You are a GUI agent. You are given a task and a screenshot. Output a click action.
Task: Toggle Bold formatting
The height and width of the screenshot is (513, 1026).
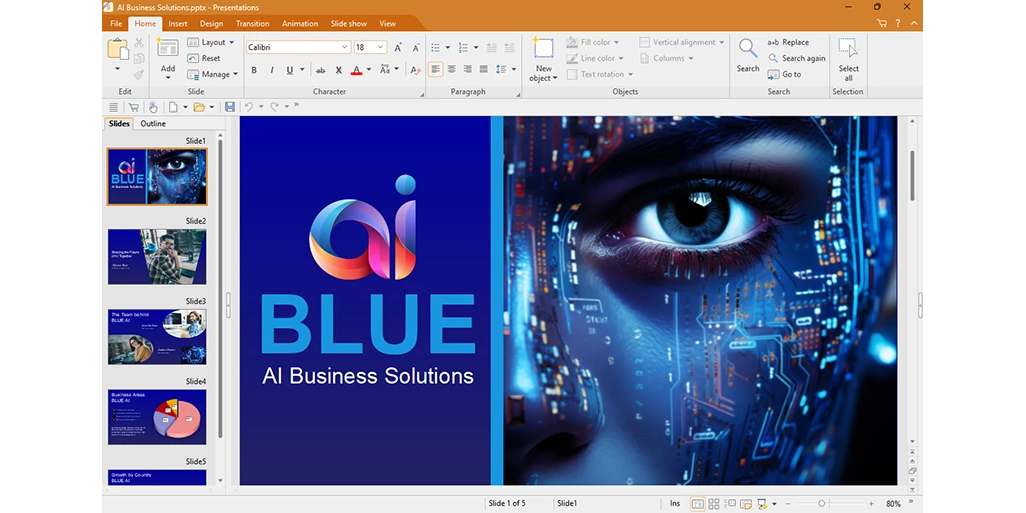(x=254, y=70)
